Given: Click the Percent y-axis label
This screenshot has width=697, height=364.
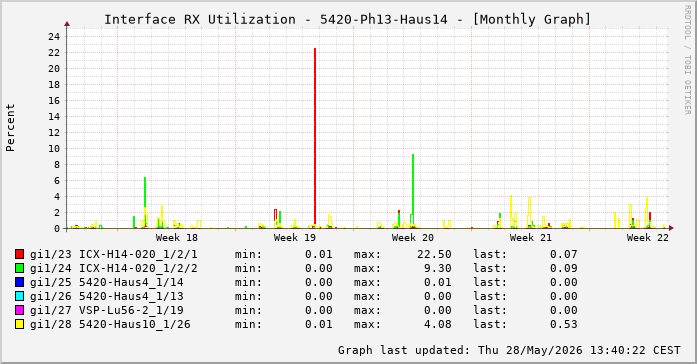Looking at the screenshot, I should coord(11,128).
